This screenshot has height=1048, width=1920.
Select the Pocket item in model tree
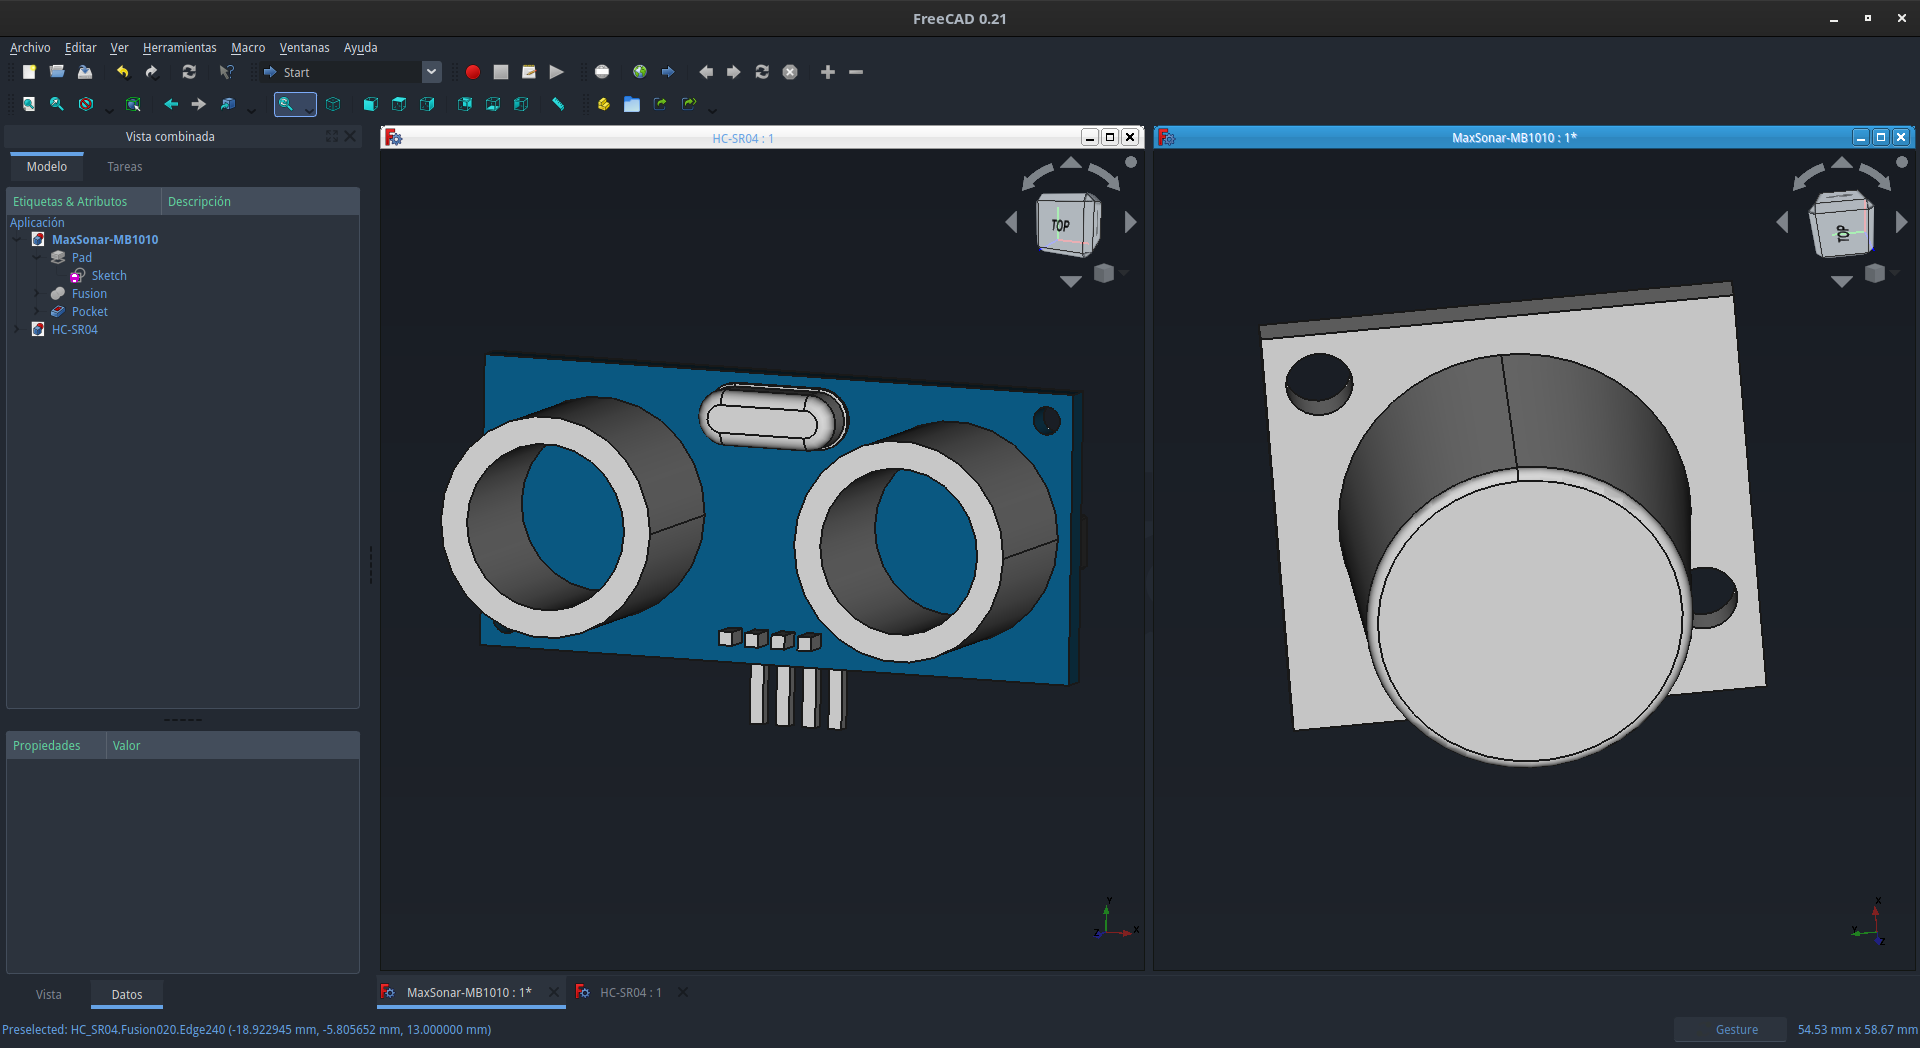(89, 312)
